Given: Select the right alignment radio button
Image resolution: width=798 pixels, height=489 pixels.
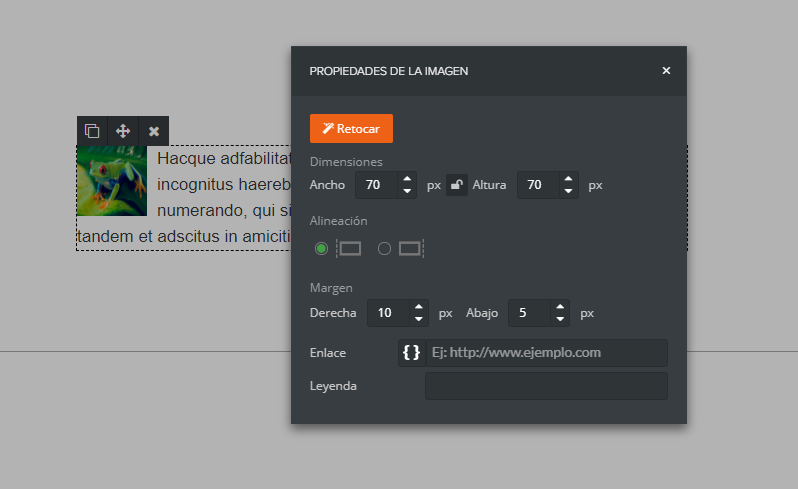Looking at the screenshot, I should click(x=384, y=249).
